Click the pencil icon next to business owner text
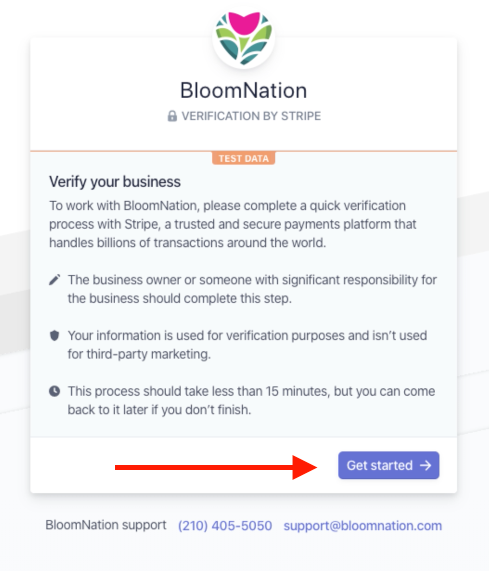Image resolution: width=489 pixels, height=571 pixels. pos(55,280)
